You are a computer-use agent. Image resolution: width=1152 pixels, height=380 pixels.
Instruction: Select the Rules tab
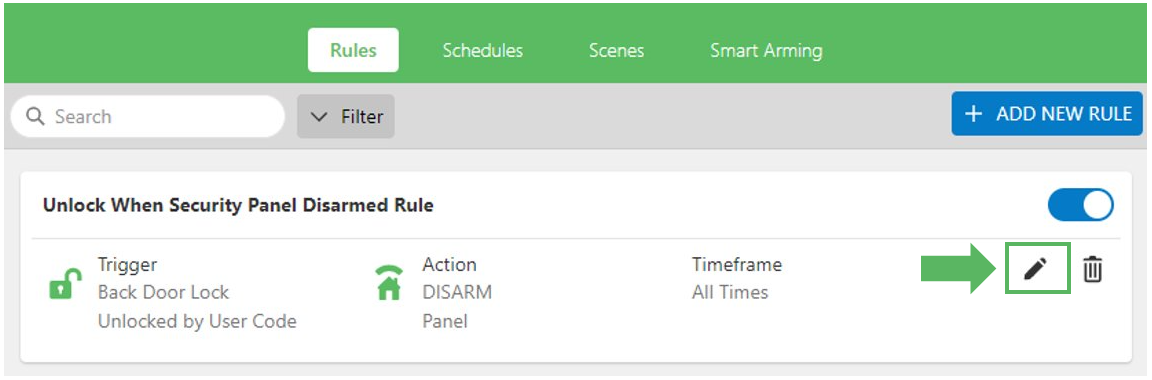tap(353, 50)
